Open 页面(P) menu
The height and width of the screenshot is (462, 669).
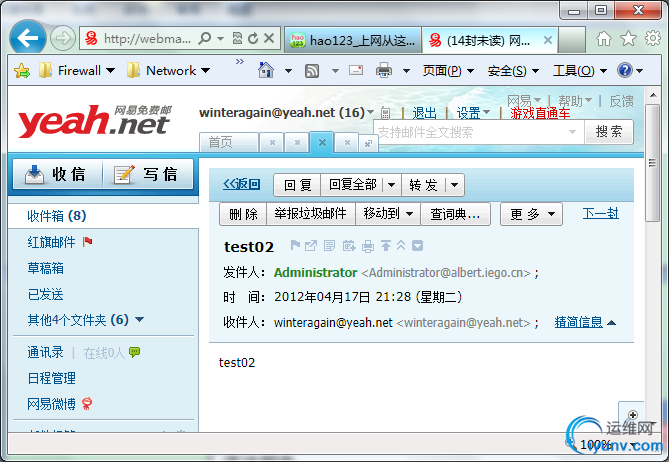tap(448, 70)
